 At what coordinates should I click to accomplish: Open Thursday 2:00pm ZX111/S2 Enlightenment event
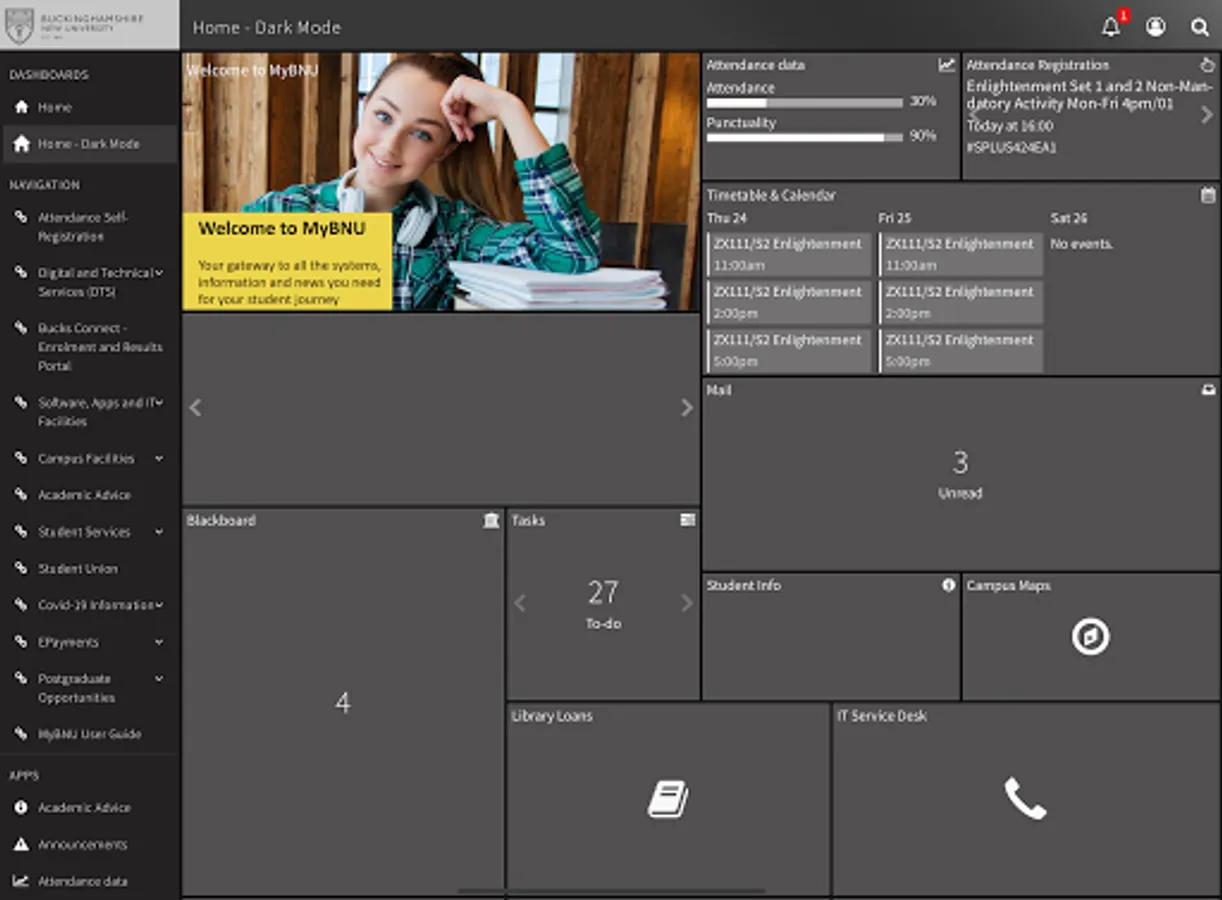[x=790, y=303]
